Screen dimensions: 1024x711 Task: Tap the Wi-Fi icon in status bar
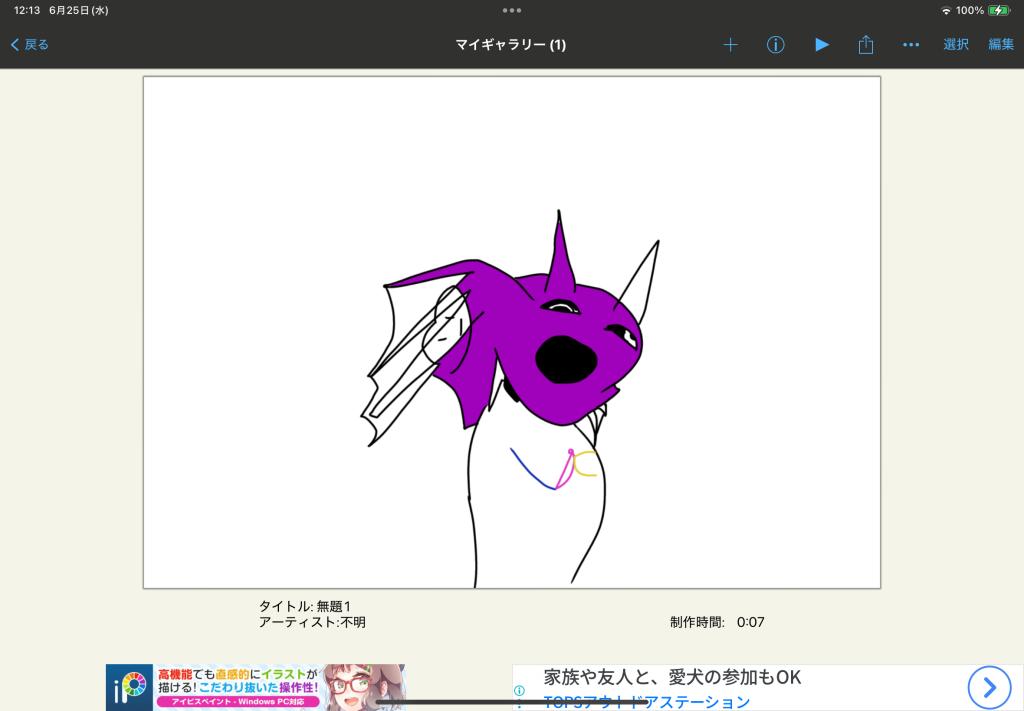(946, 10)
